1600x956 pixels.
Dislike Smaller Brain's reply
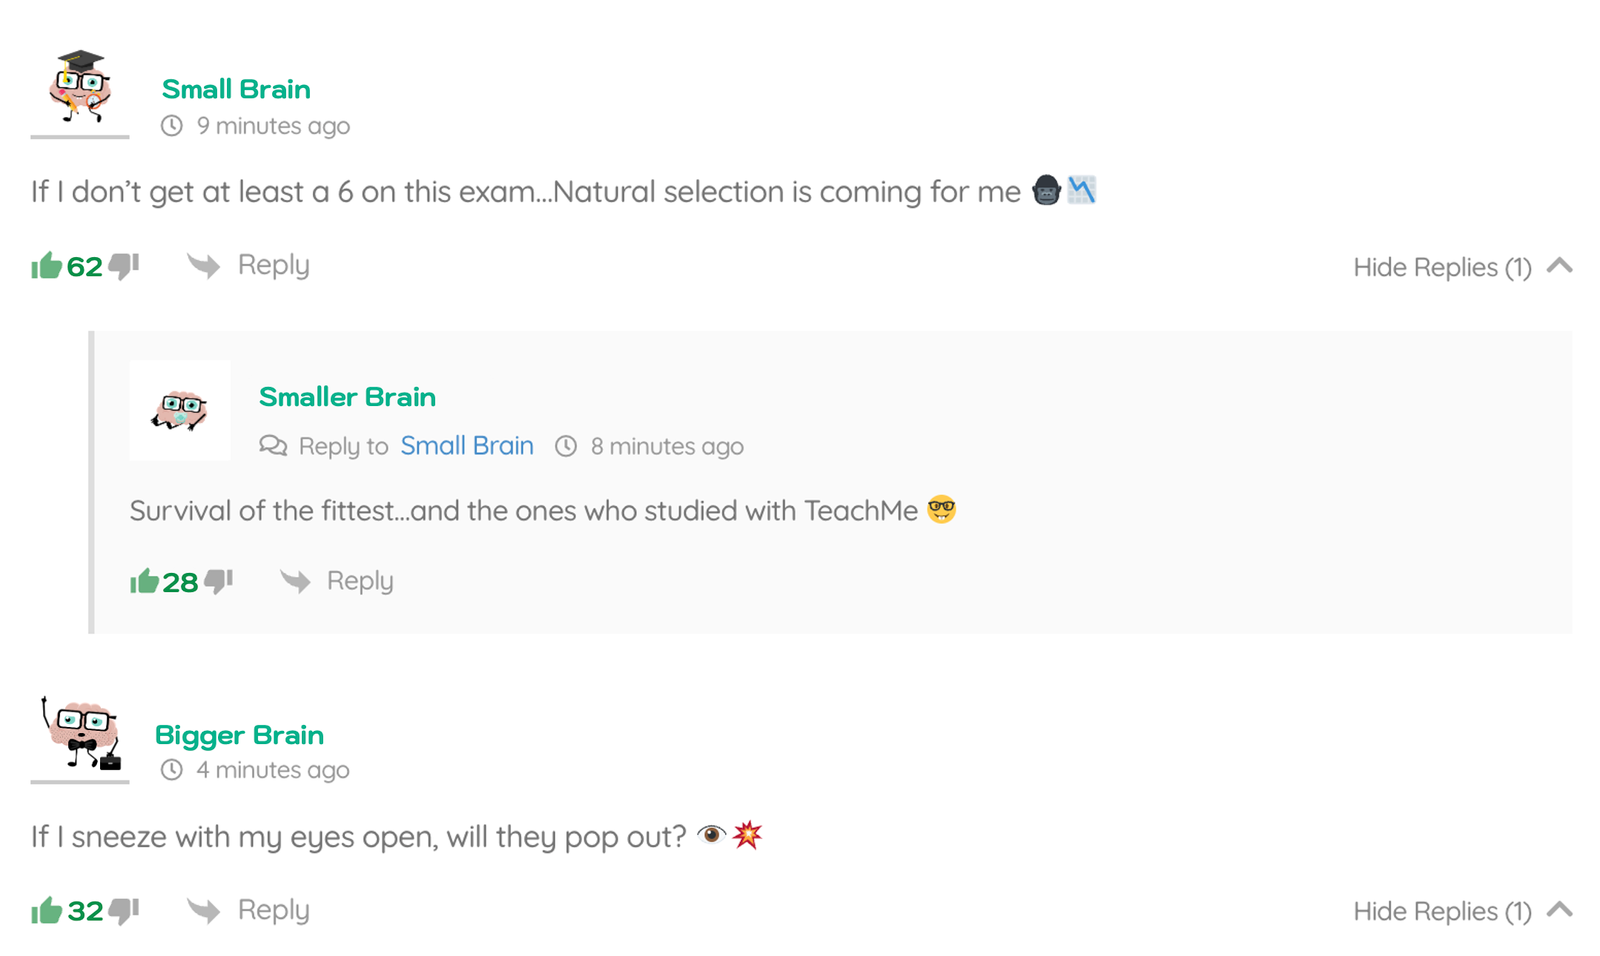pyautogui.click(x=219, y=581)
